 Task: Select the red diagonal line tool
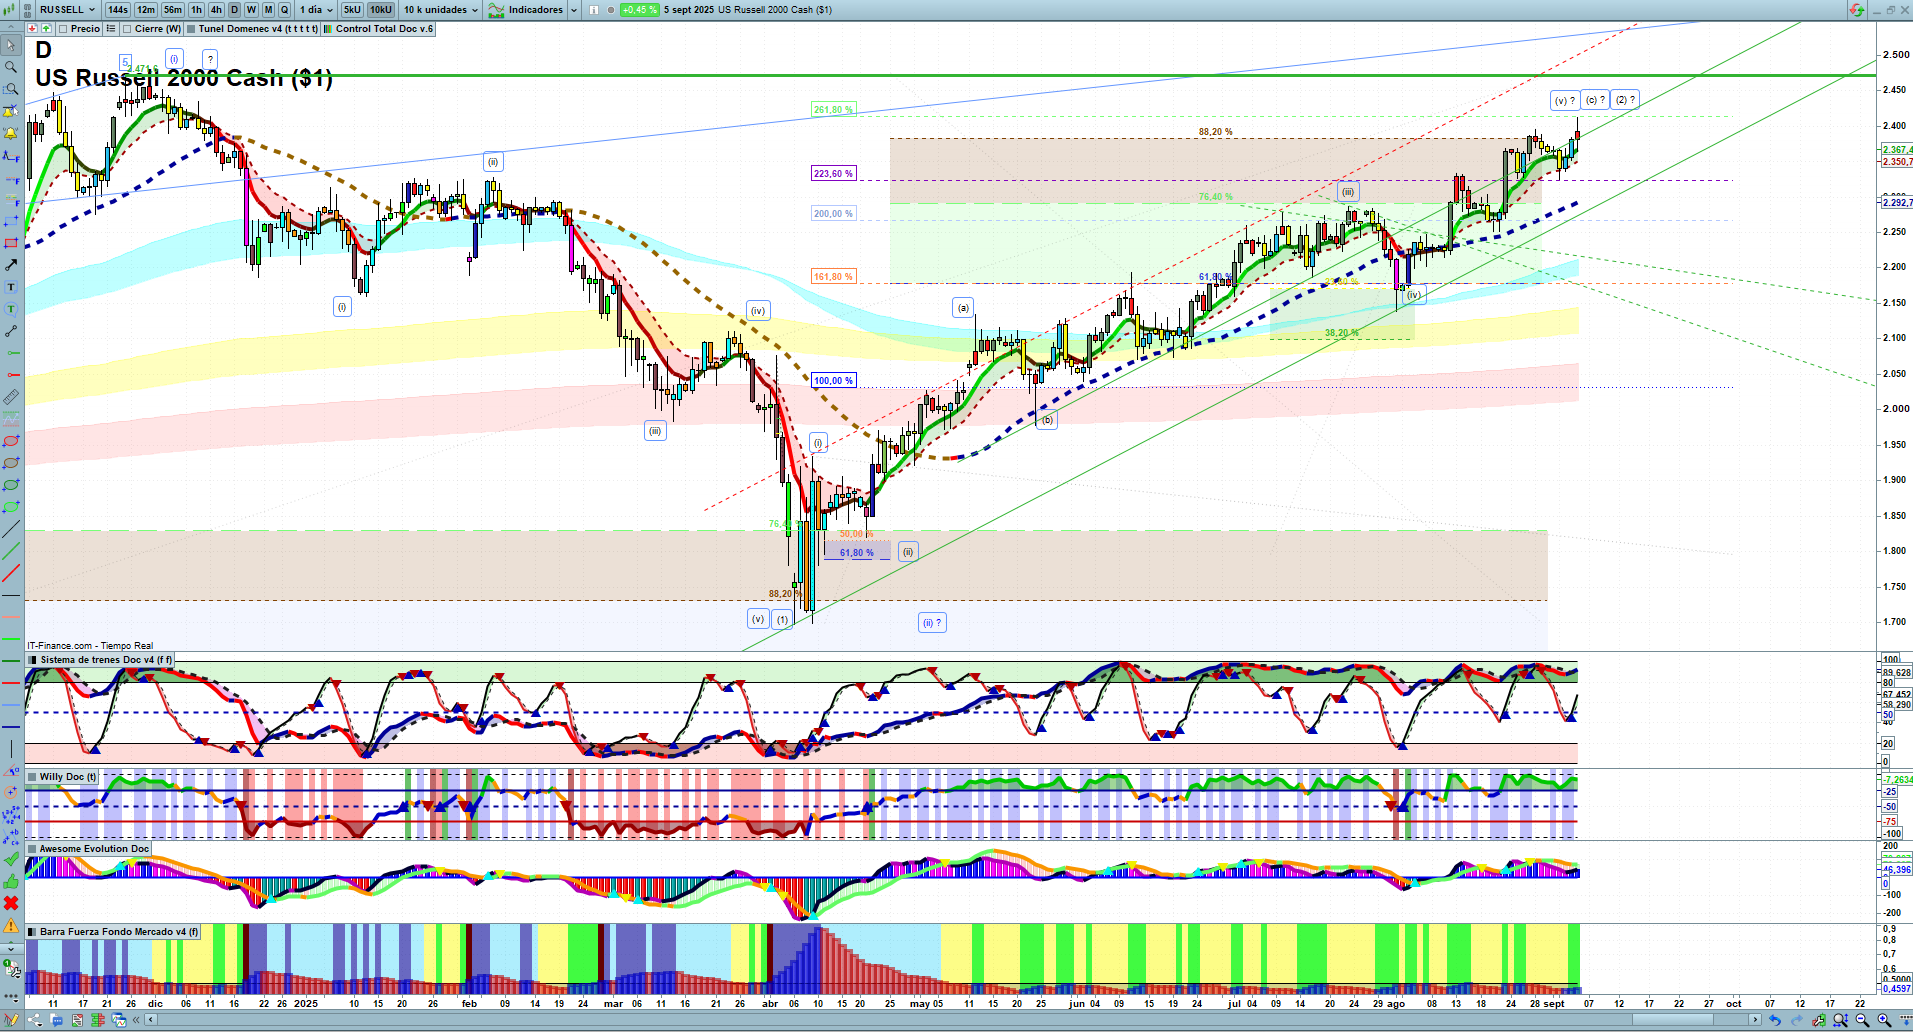point(11,573)
